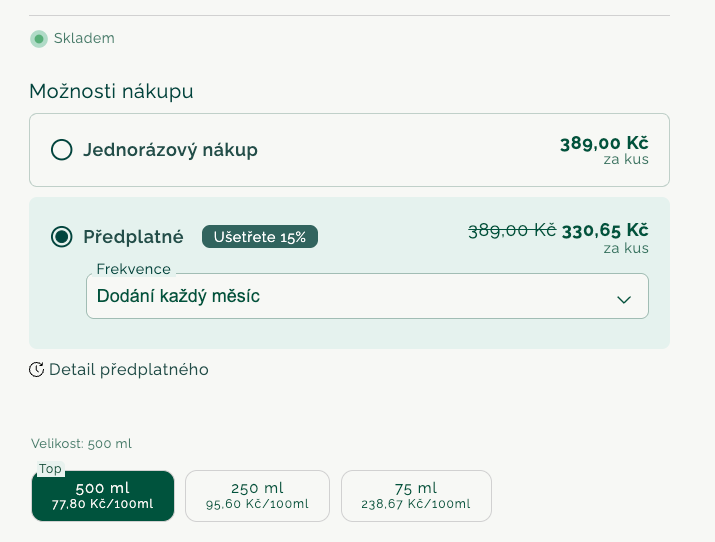Click the 330,65 Kč subscription price

tap(605, 230)
